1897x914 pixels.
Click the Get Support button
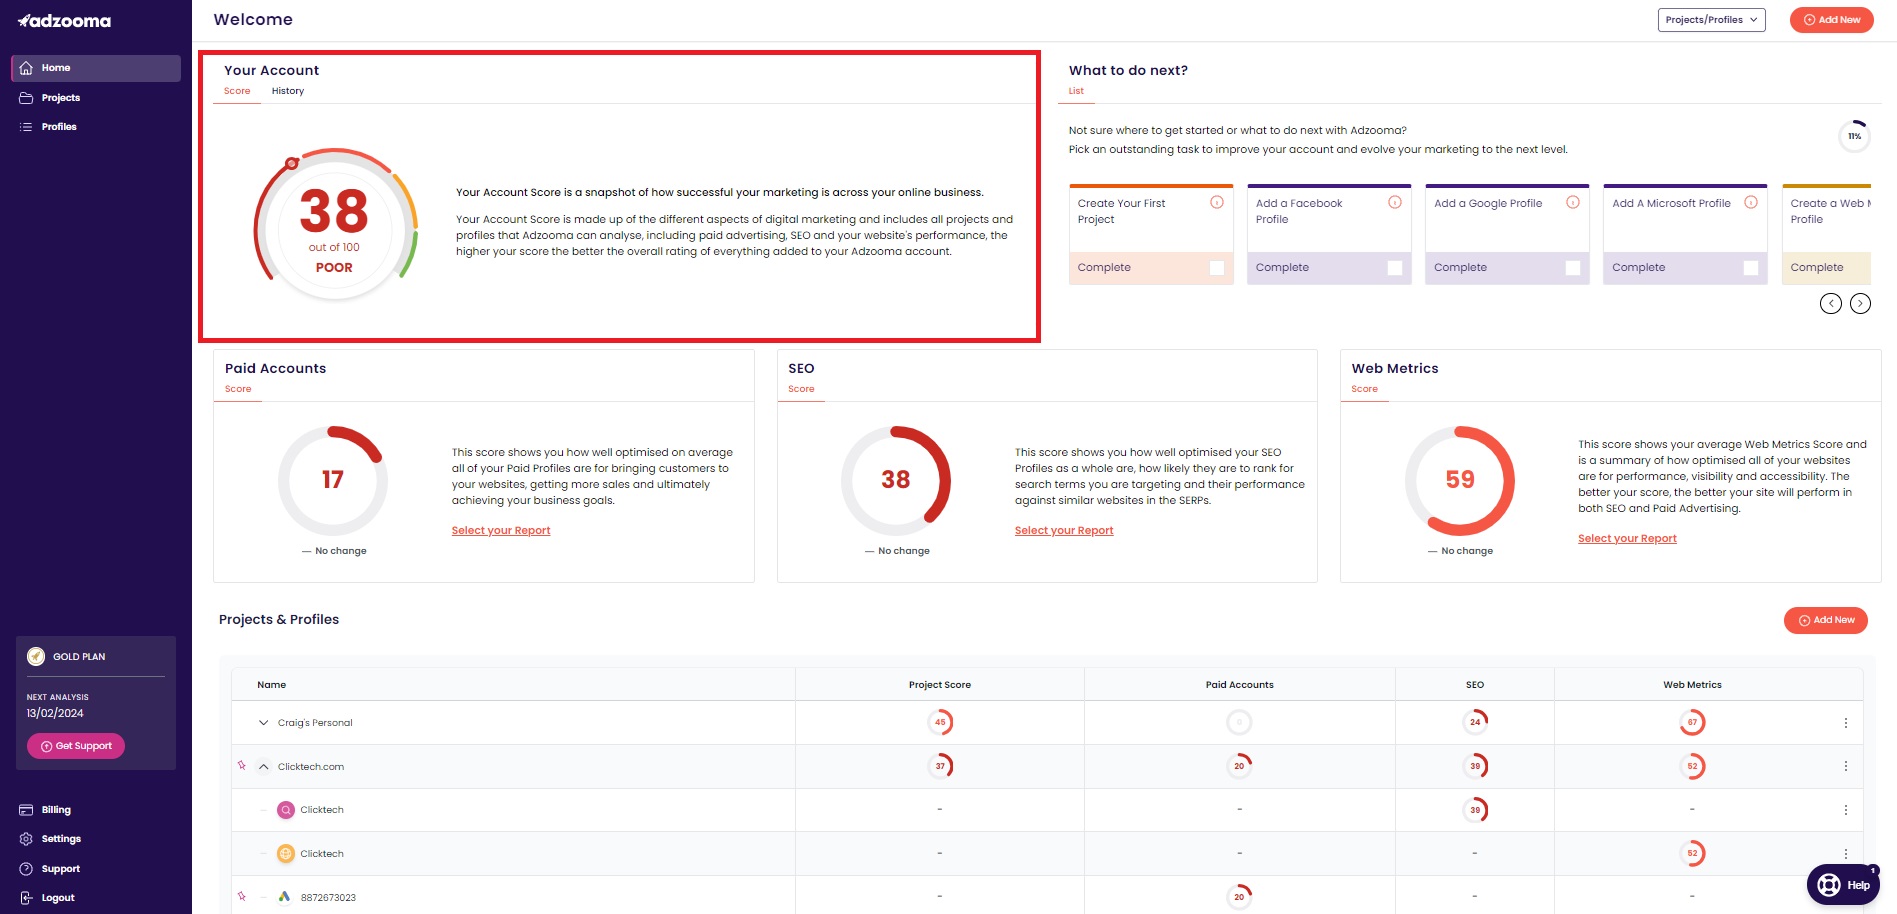(76, 746)
